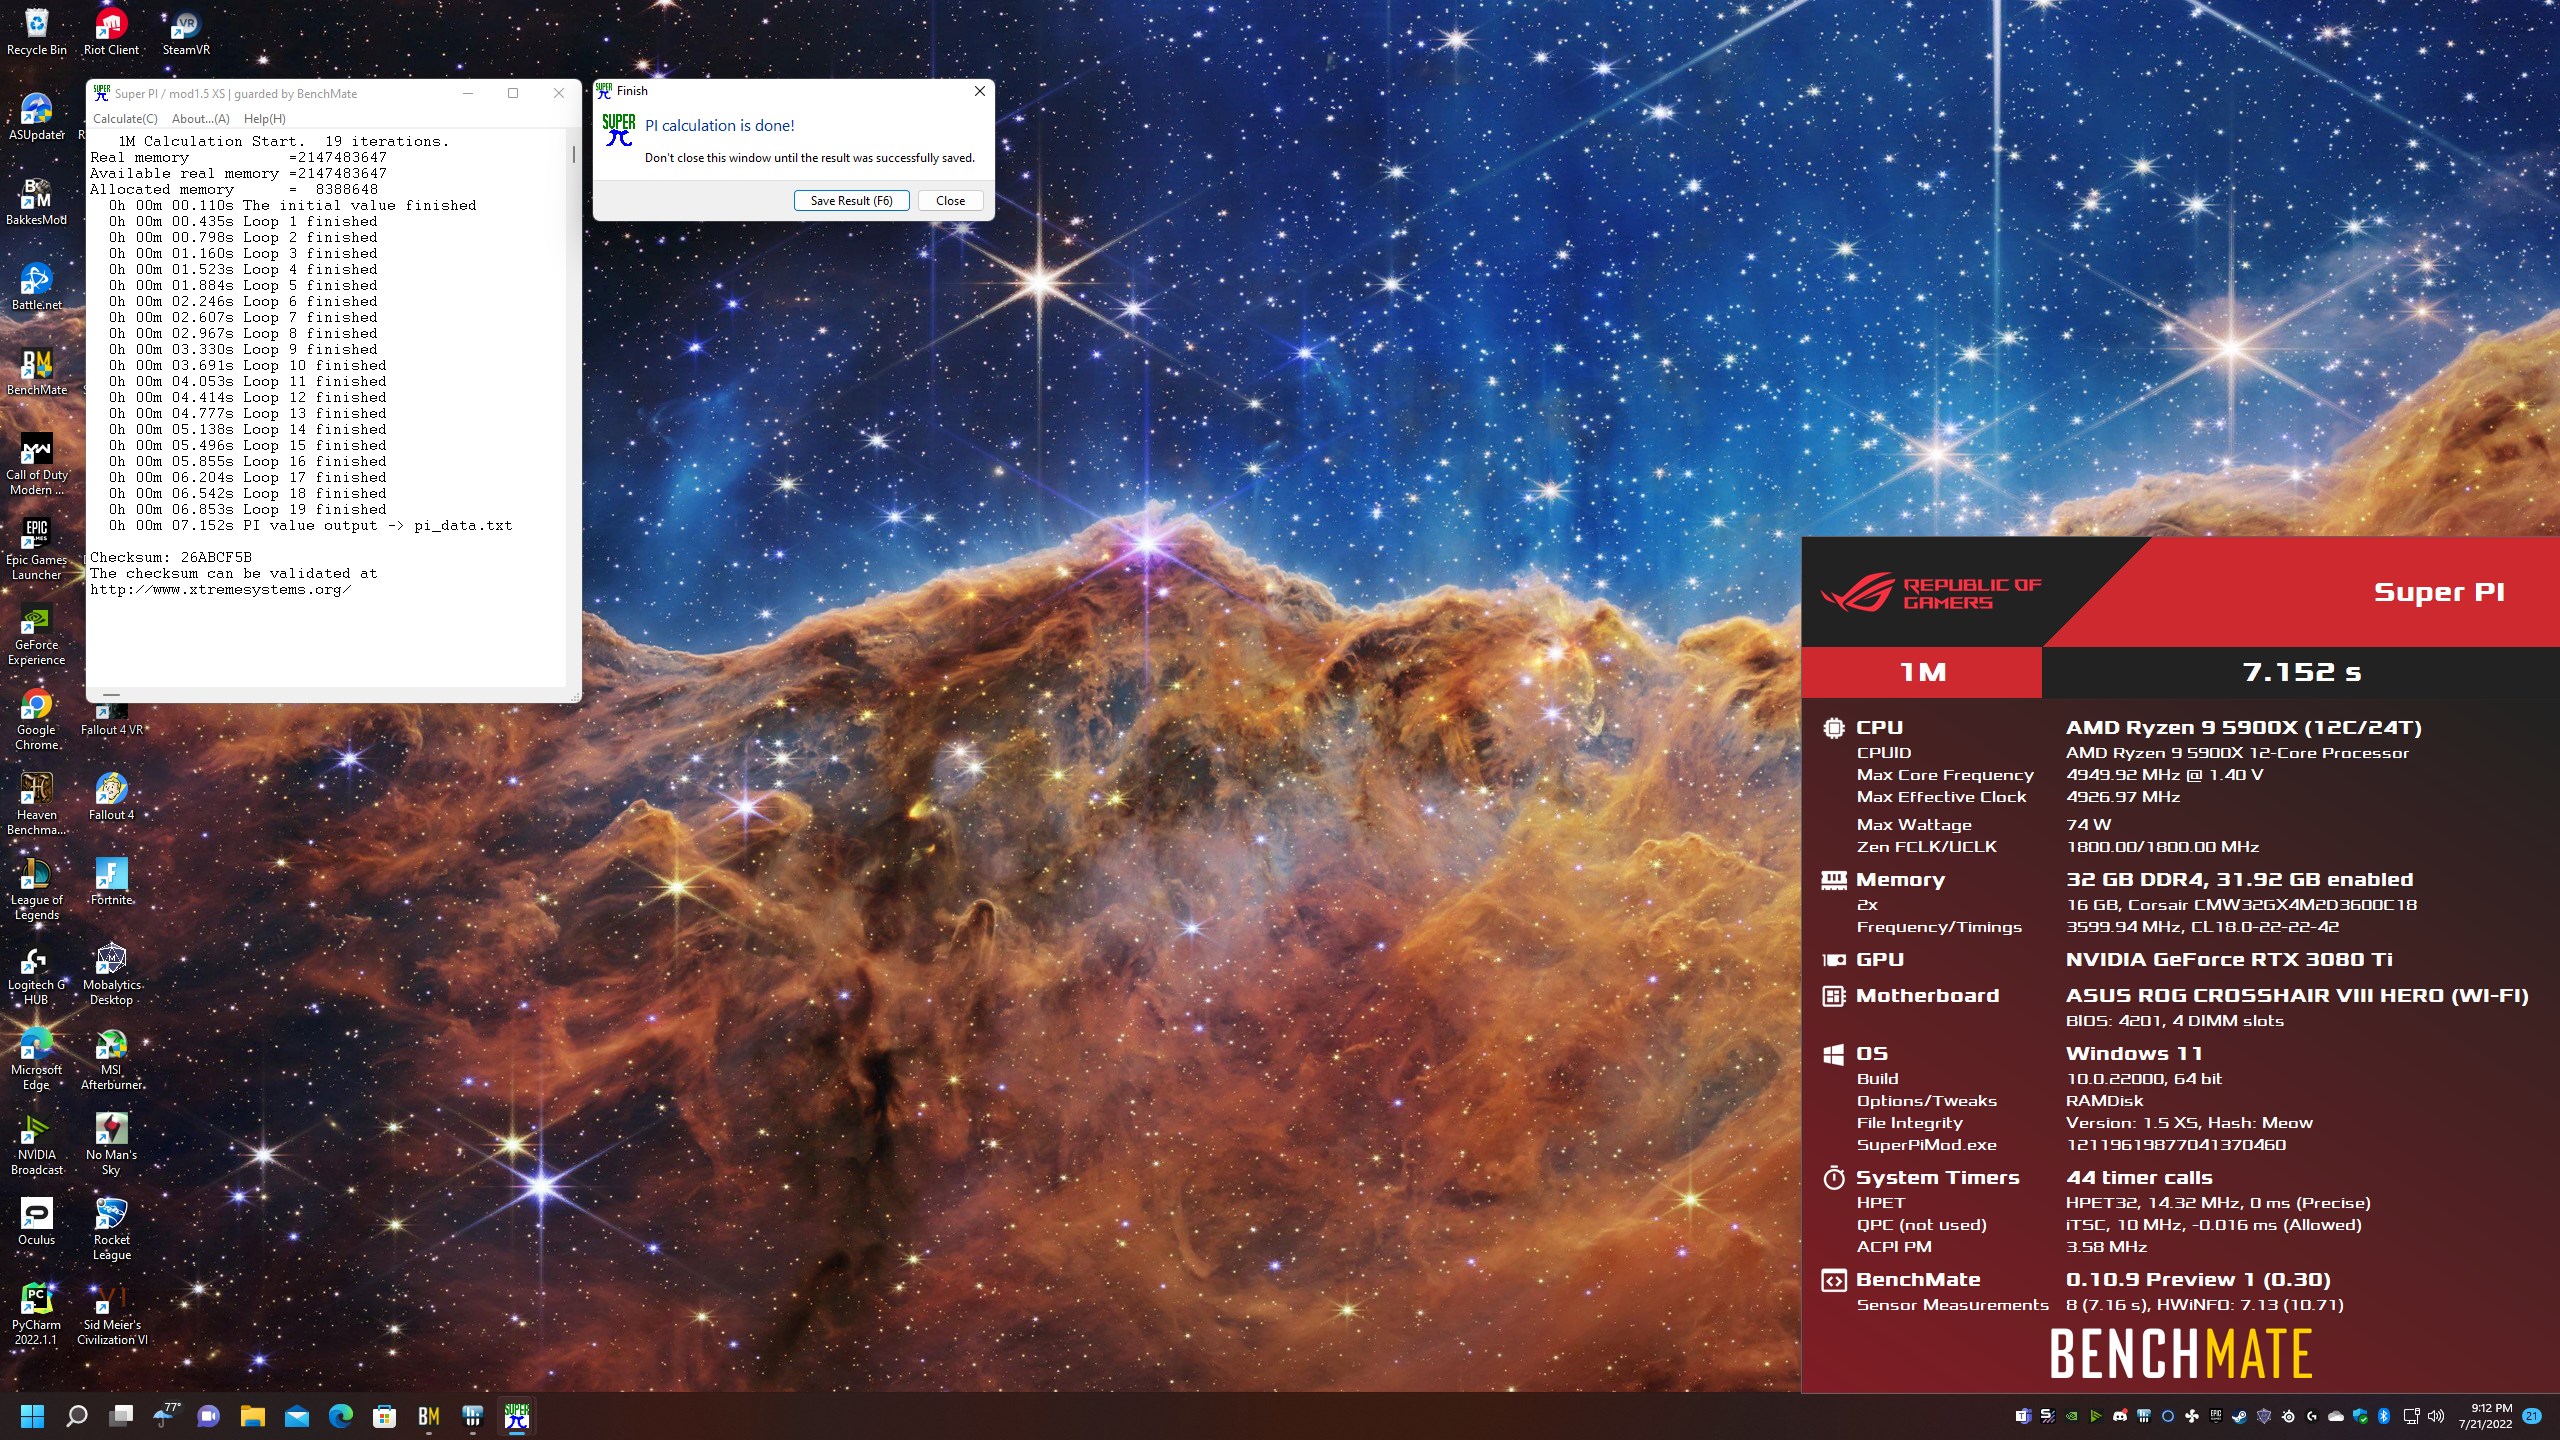Click the xtremesystems.org URL text
The height and width of the screenshot is (1440, 2560).
click(x=220, y=590)
